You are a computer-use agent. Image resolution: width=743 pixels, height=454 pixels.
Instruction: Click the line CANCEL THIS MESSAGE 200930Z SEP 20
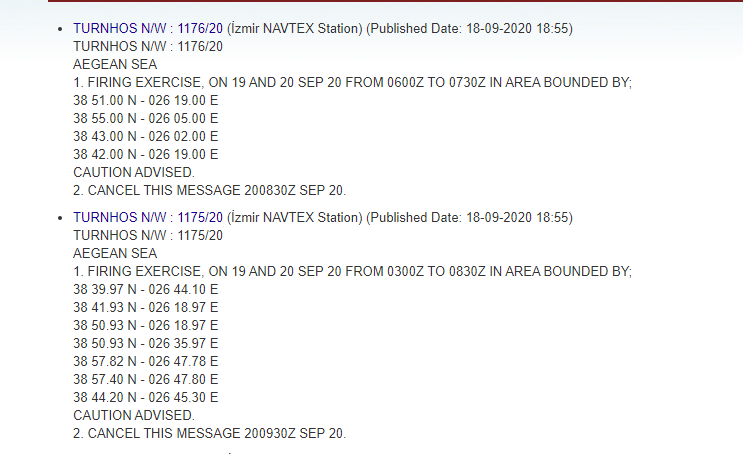pos(209,434)
